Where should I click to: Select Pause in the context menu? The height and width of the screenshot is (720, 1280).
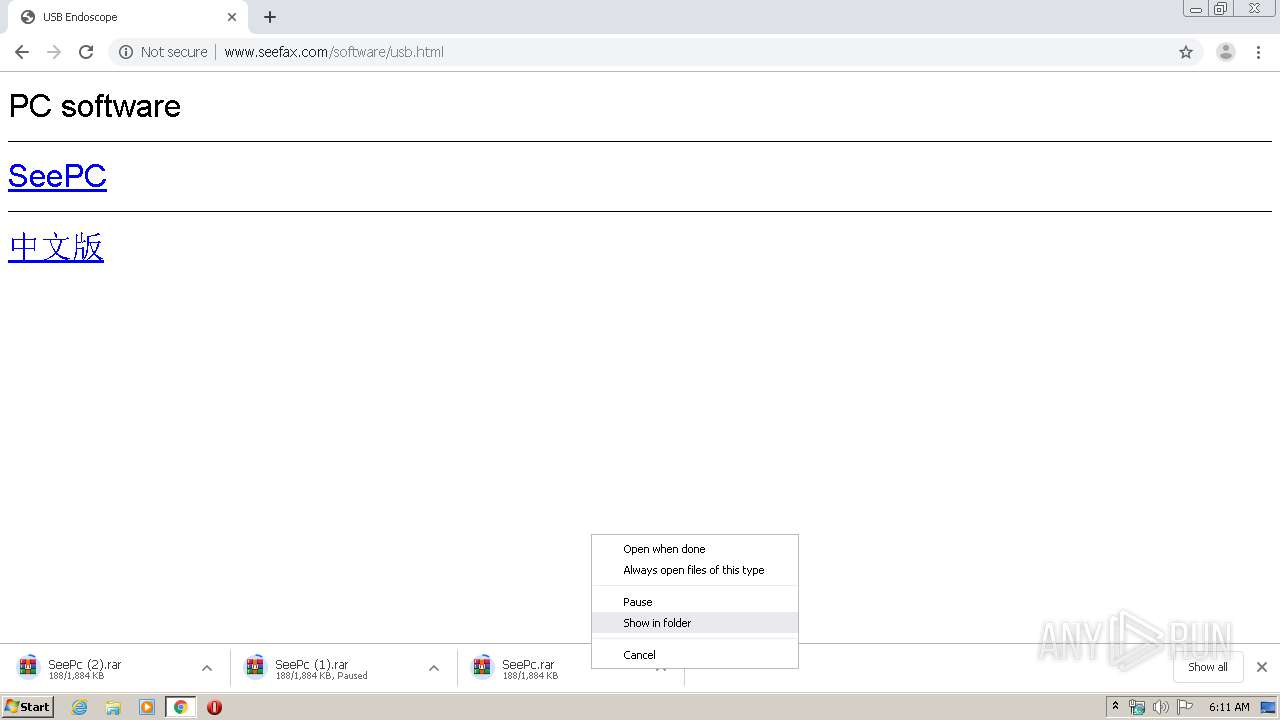point(695,602)
